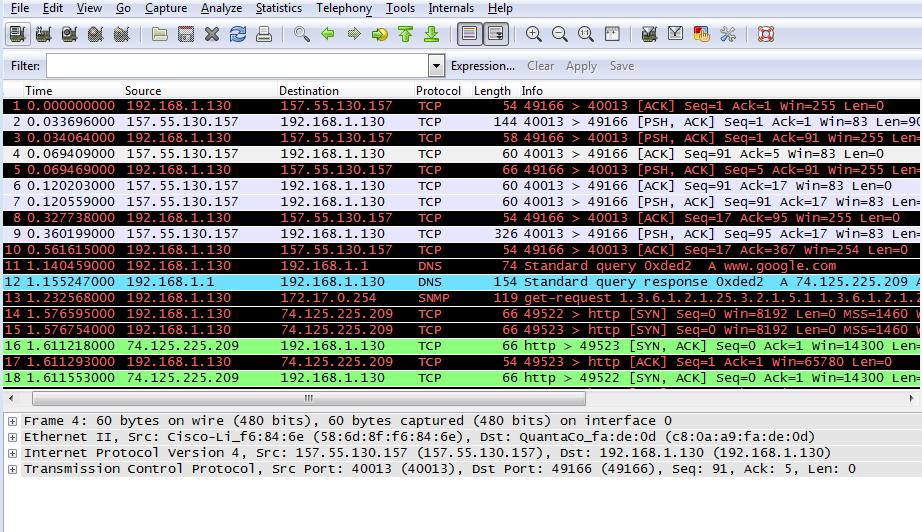Edit capture filters icon
Viewport: 922px width, 532px height.
649,34
